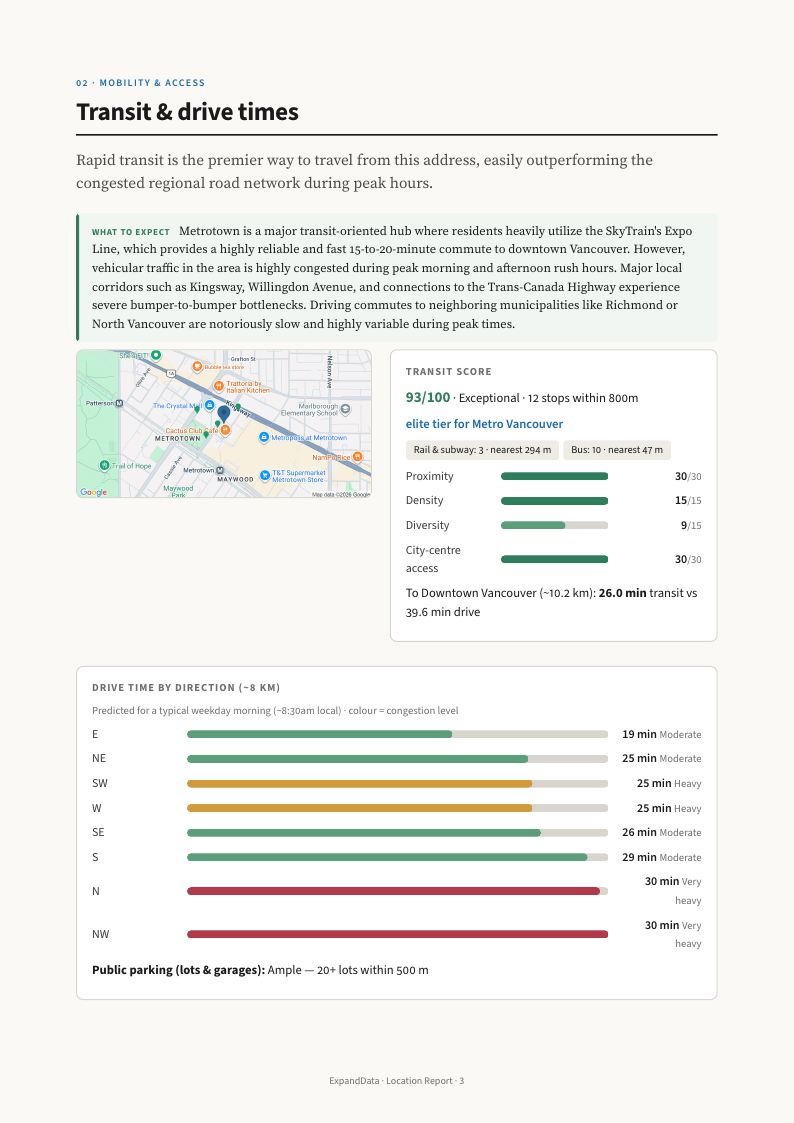Screen dimensions: 794x1123
Task: Click the Proximity score bar
Action: pyautogui.click(x=554, y=476)
